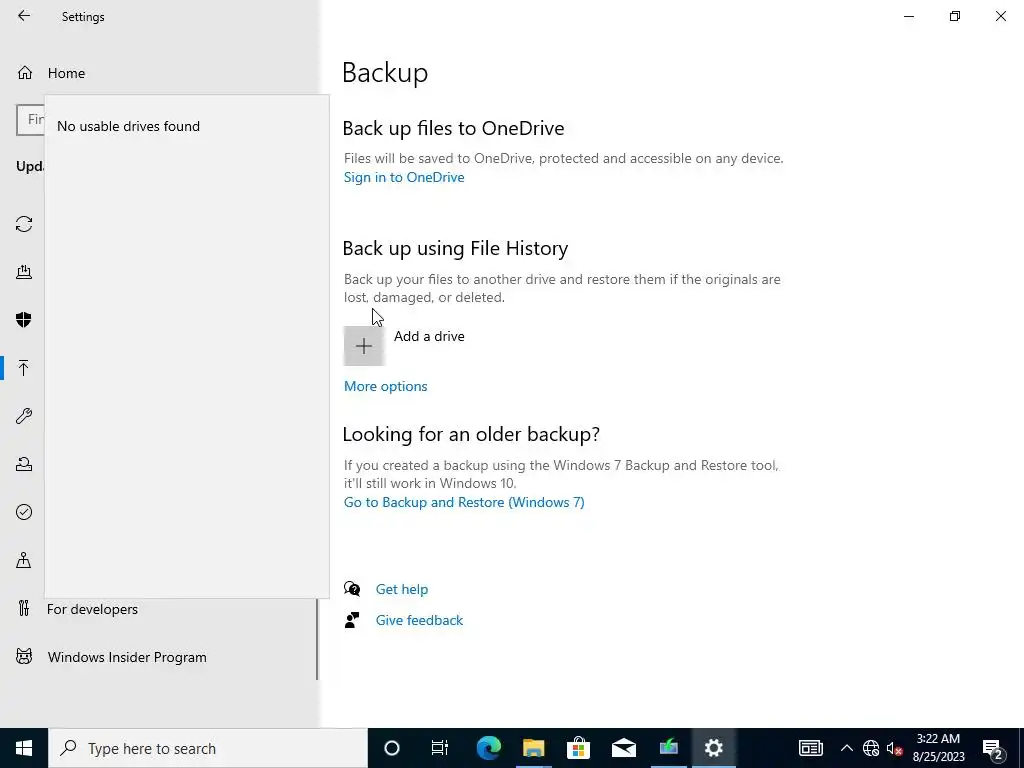Click the Sign in to OneDrive link
Screen dimensions: 1024x768
pyautogui.click(x=404, y=178)
